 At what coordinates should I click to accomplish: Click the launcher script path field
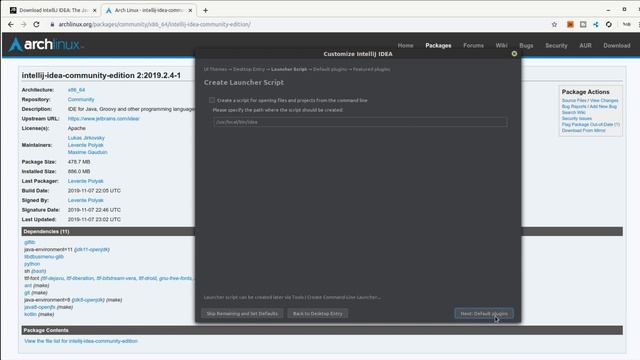[360, 122]
